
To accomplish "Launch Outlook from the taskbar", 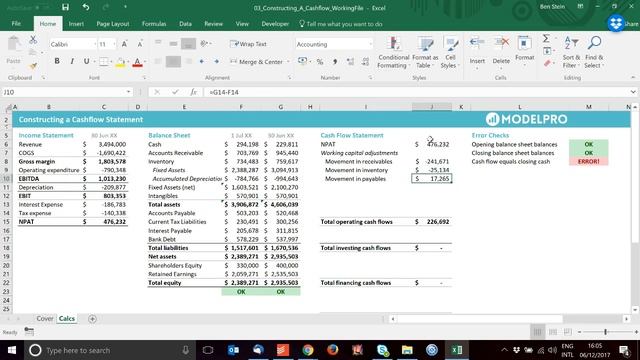I will [233, 350].
